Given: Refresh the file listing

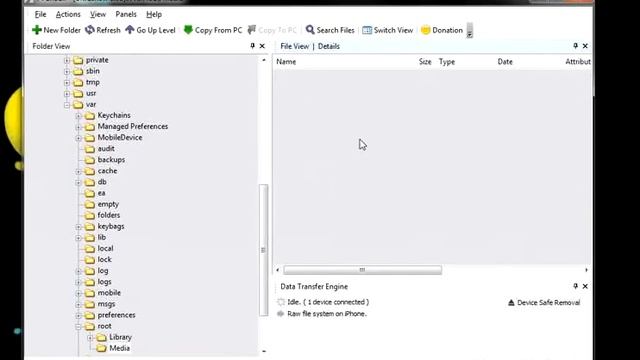Looking at the screenshot, I should click(103, 30).
